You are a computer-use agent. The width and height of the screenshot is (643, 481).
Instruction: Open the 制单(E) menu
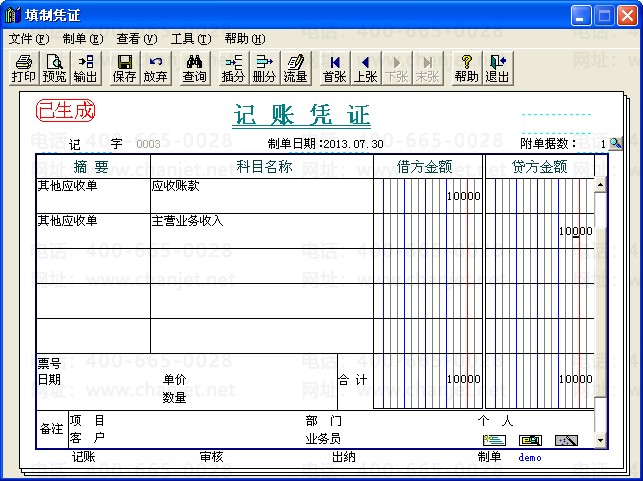coord(82,39)
